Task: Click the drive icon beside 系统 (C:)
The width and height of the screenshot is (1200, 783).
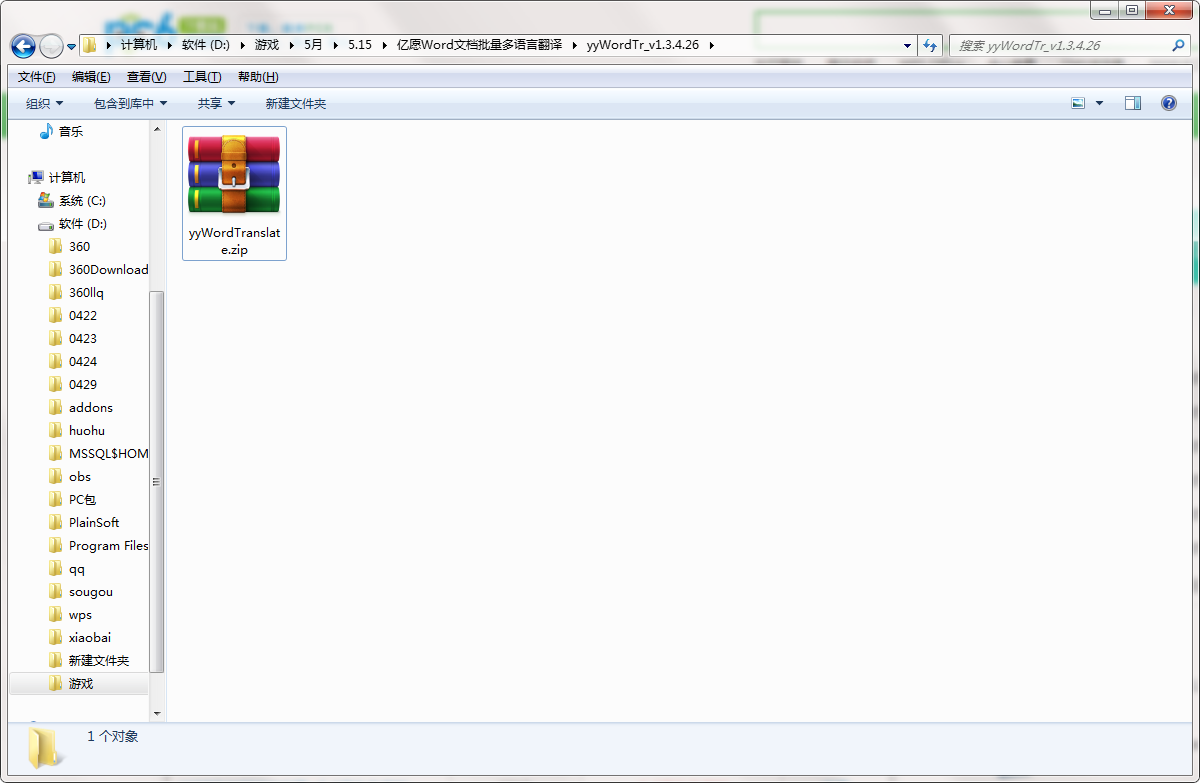Action: tap(46, 200)
